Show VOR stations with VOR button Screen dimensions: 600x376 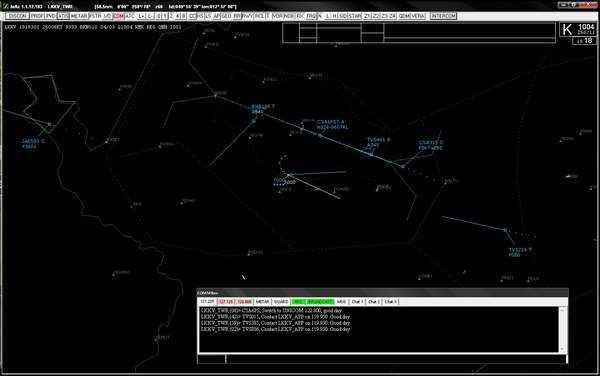277,16
